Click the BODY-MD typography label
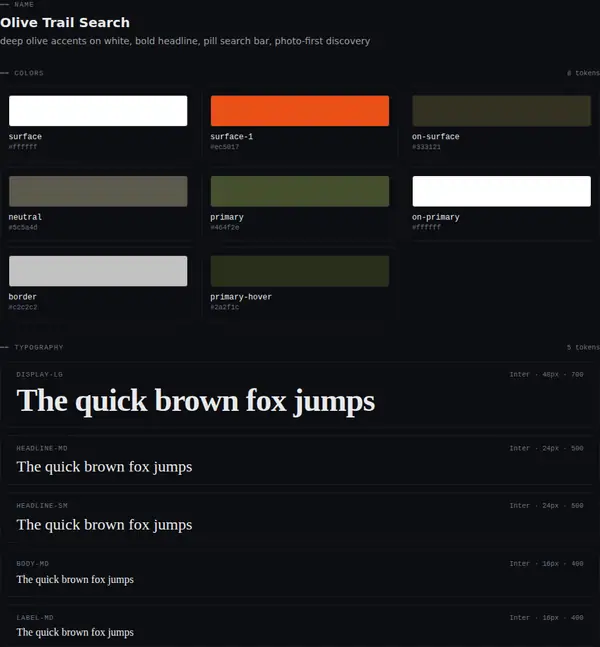 (33, 564)
